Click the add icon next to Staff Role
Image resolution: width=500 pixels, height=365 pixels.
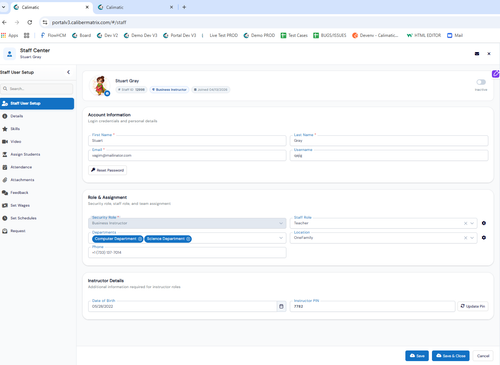click(484, 223)
